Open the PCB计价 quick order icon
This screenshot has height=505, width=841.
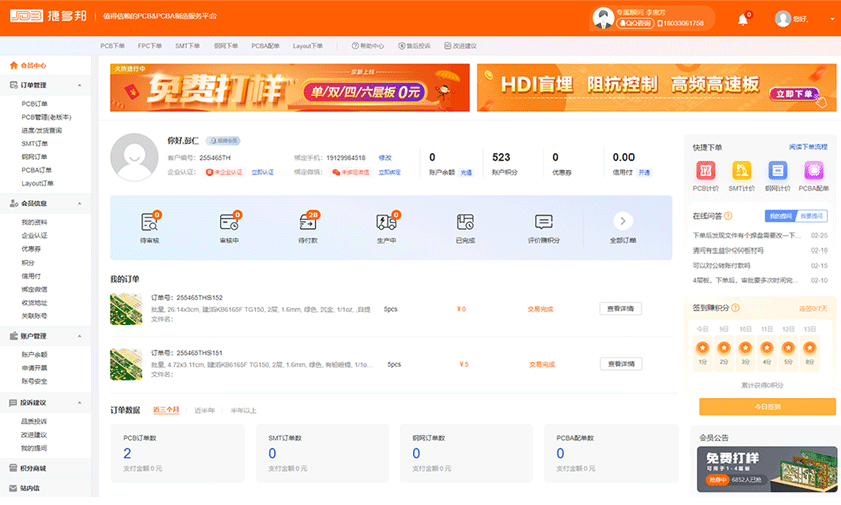click(706, 171)
